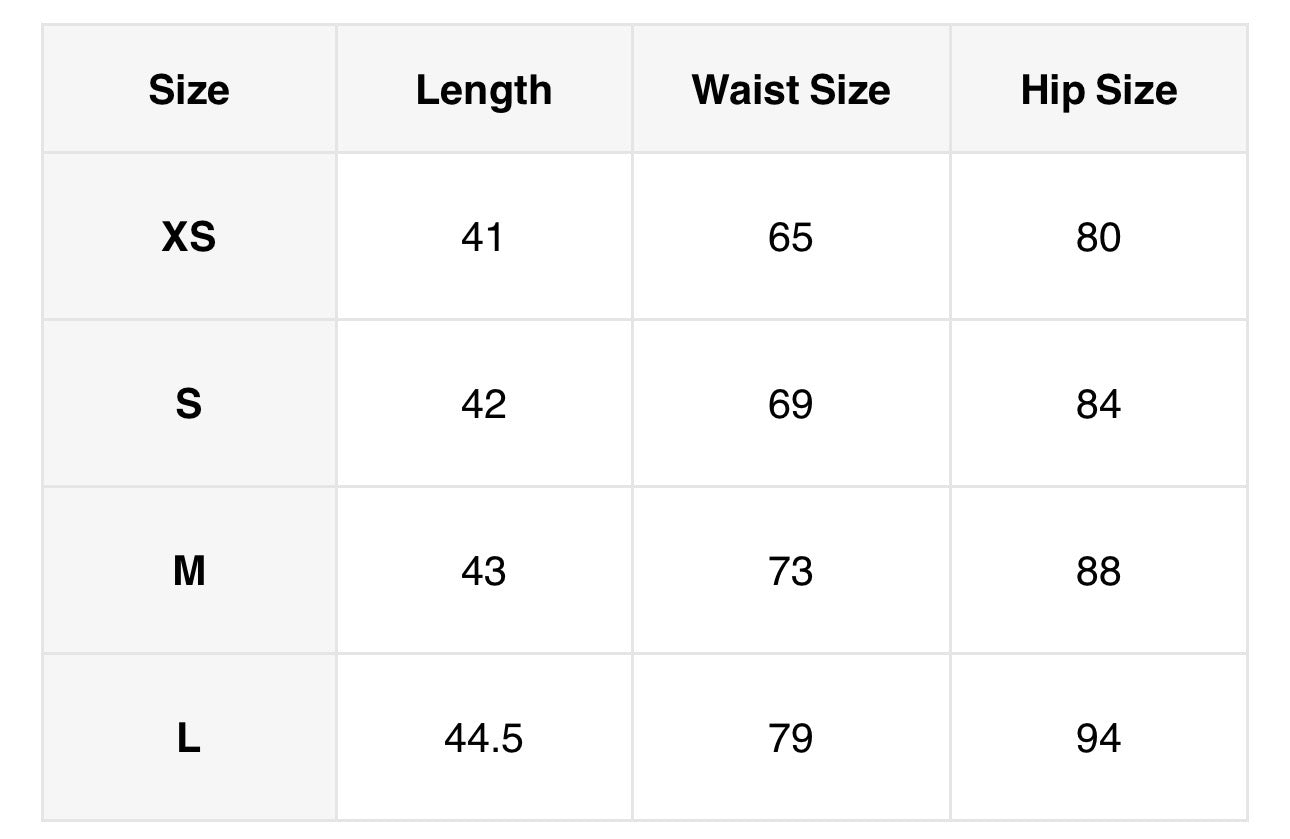Select the S size row label
The image size is (1290, 839).
(189, 405)
